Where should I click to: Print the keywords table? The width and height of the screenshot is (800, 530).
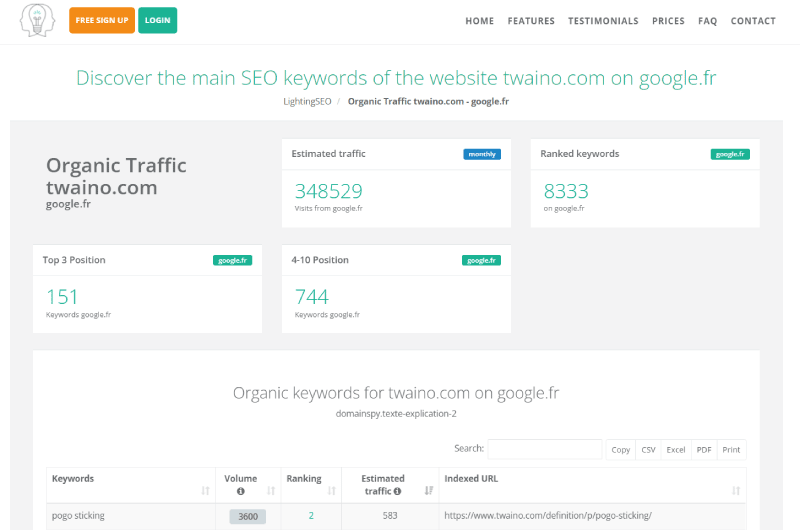(731, 450)
